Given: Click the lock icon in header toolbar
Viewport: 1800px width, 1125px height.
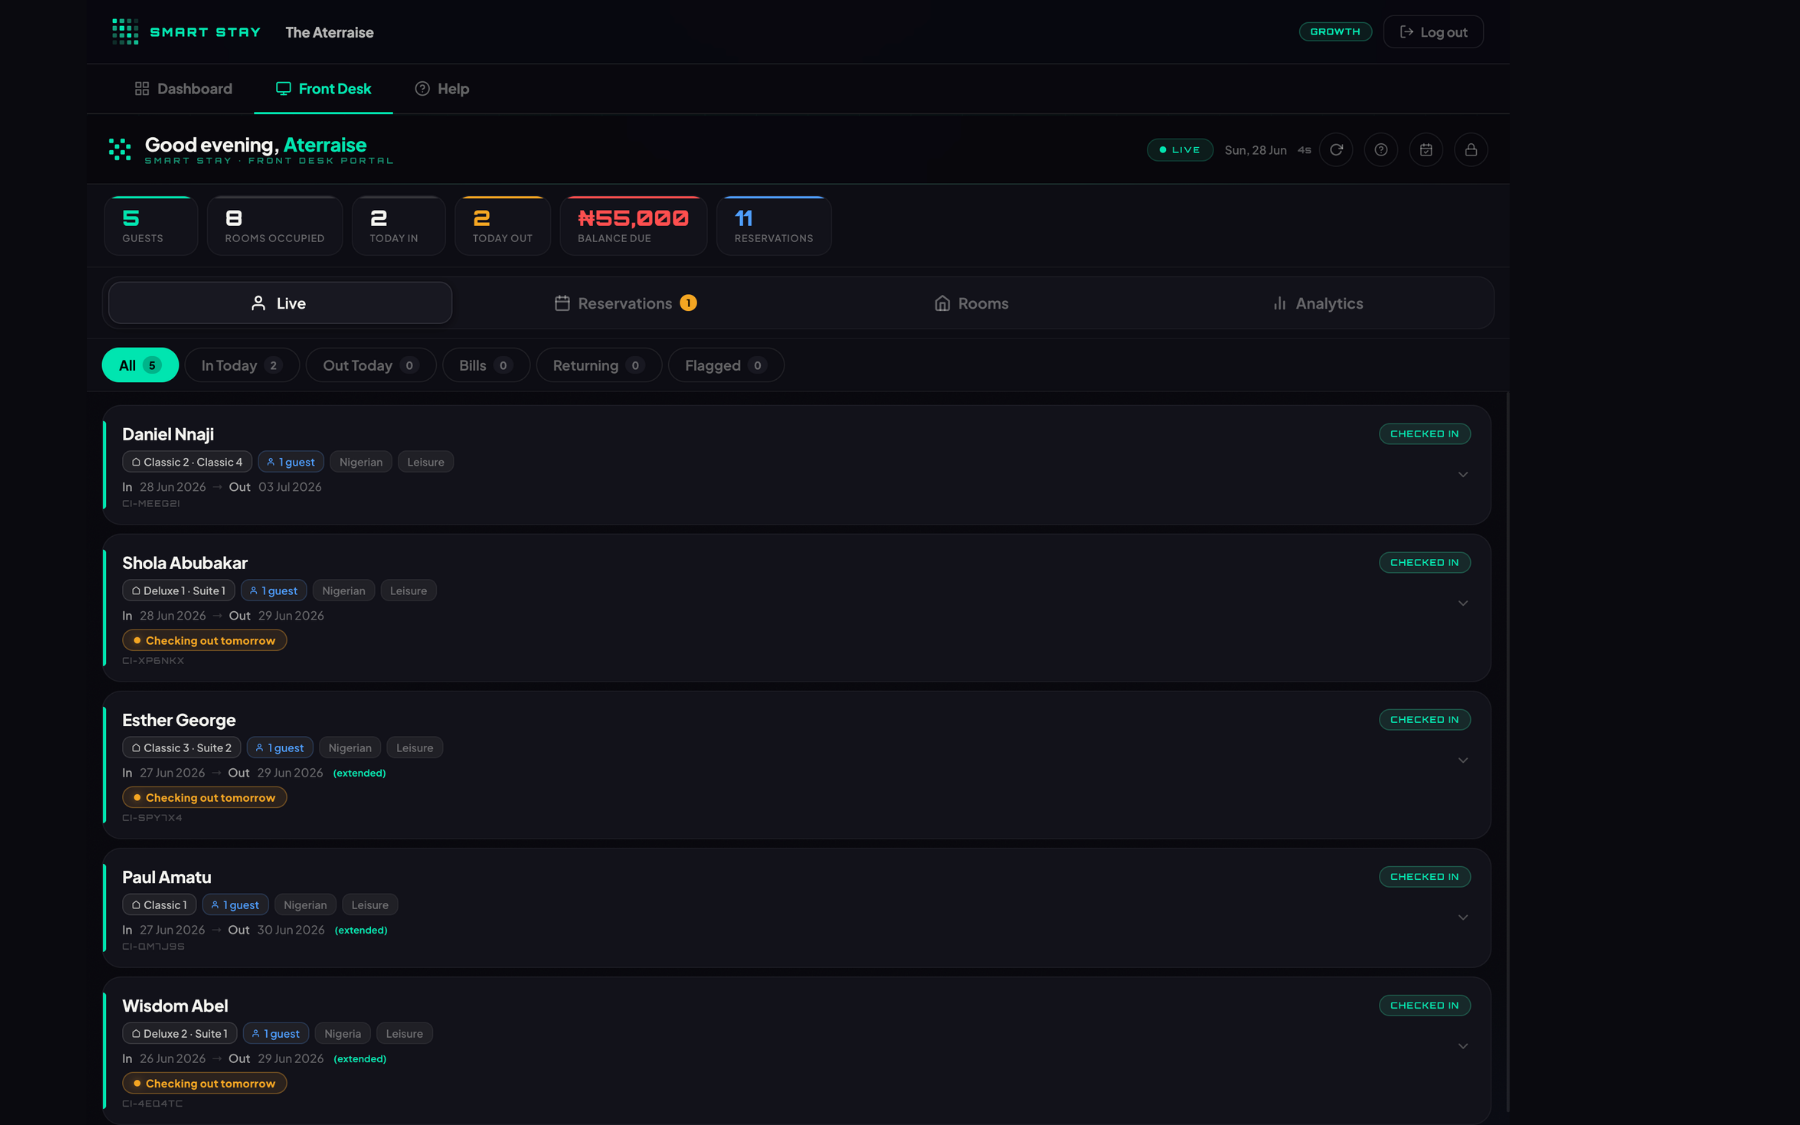Looking at the screenshot, I should 1471,150.
